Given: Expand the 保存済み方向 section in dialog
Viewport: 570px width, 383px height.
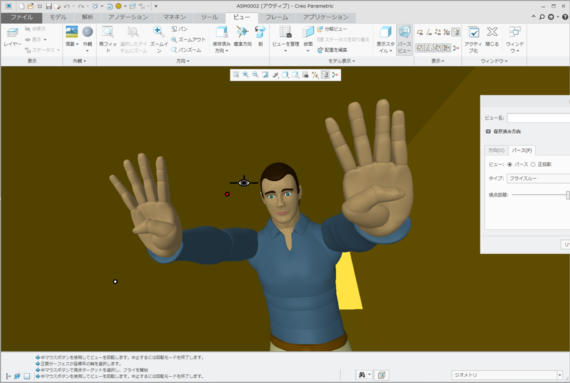Looking at the screenshot, I should (488, 132).
